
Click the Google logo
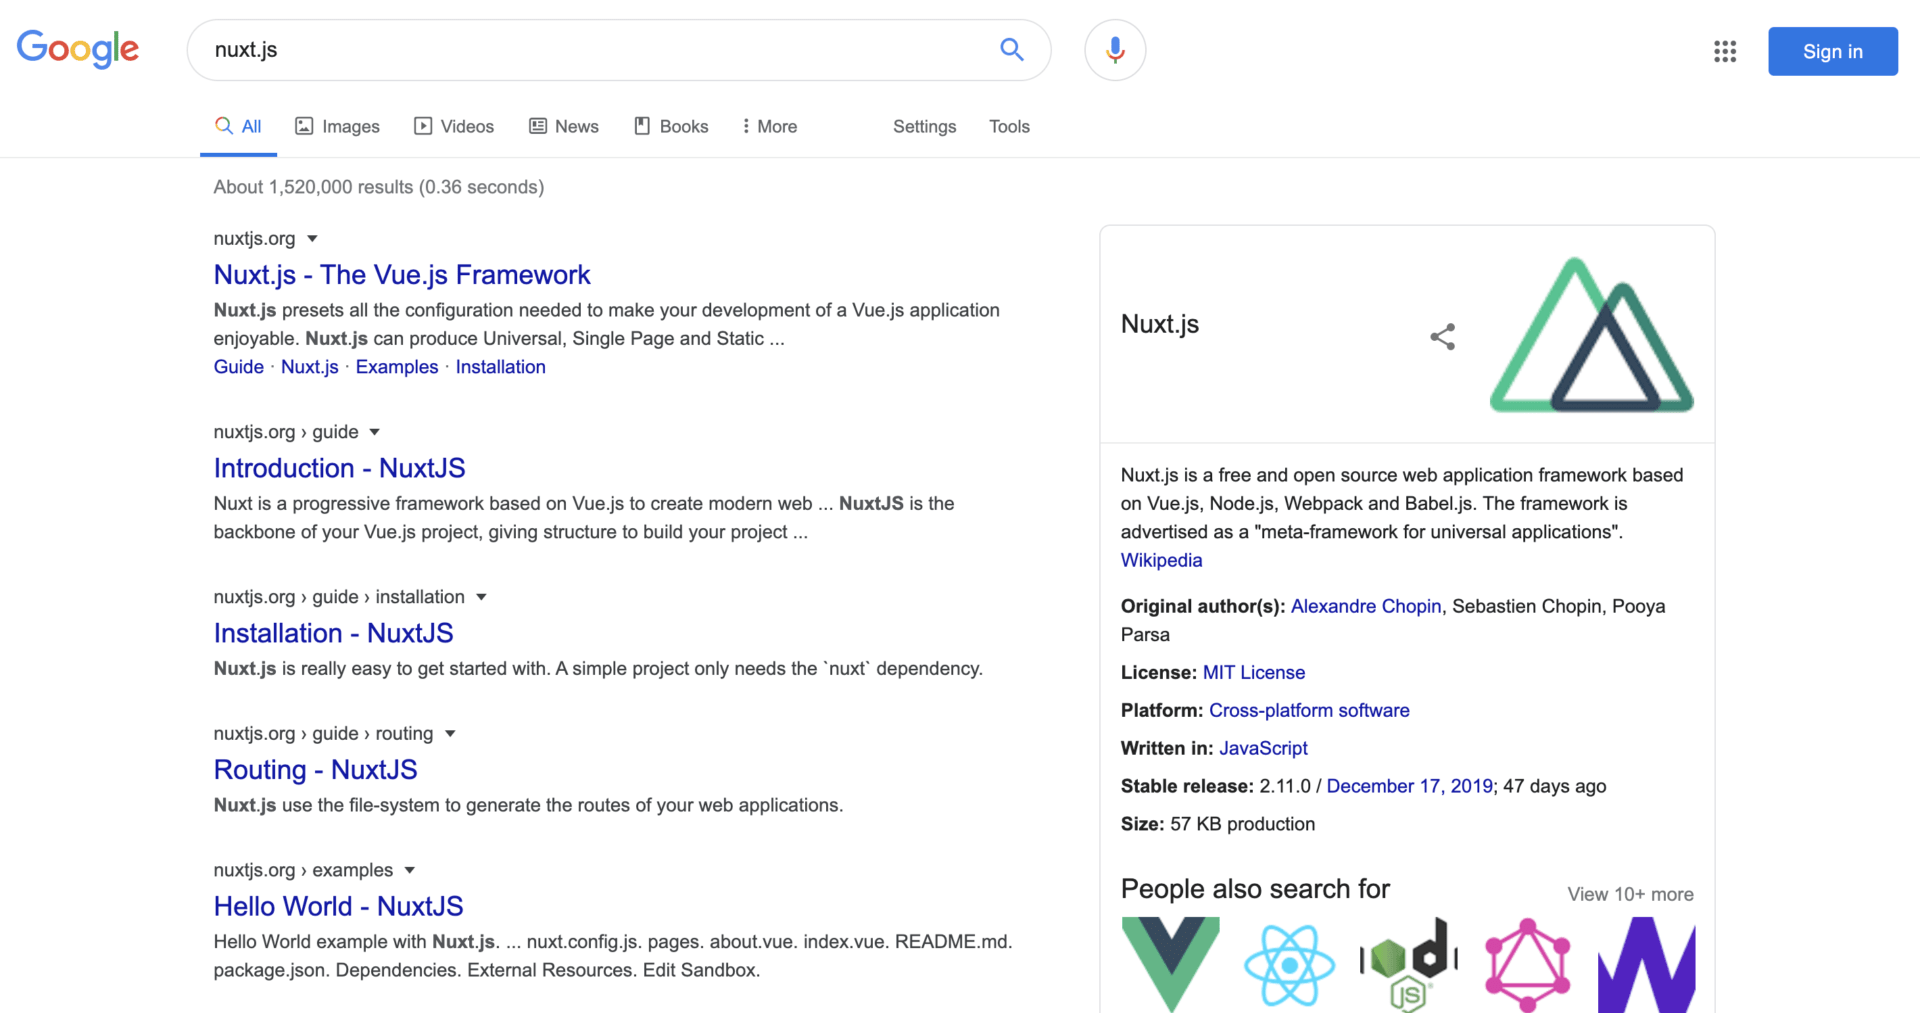click(x=78, y=49)
